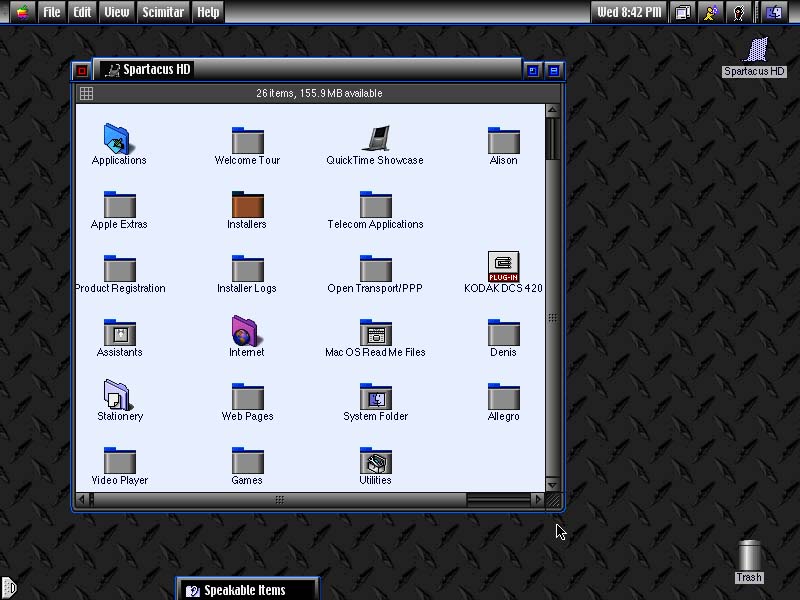Image resolution: width=800 pixels, height=600 pixels.
Task: Zoom the Spartacus HD window
Action: [533, 70]
